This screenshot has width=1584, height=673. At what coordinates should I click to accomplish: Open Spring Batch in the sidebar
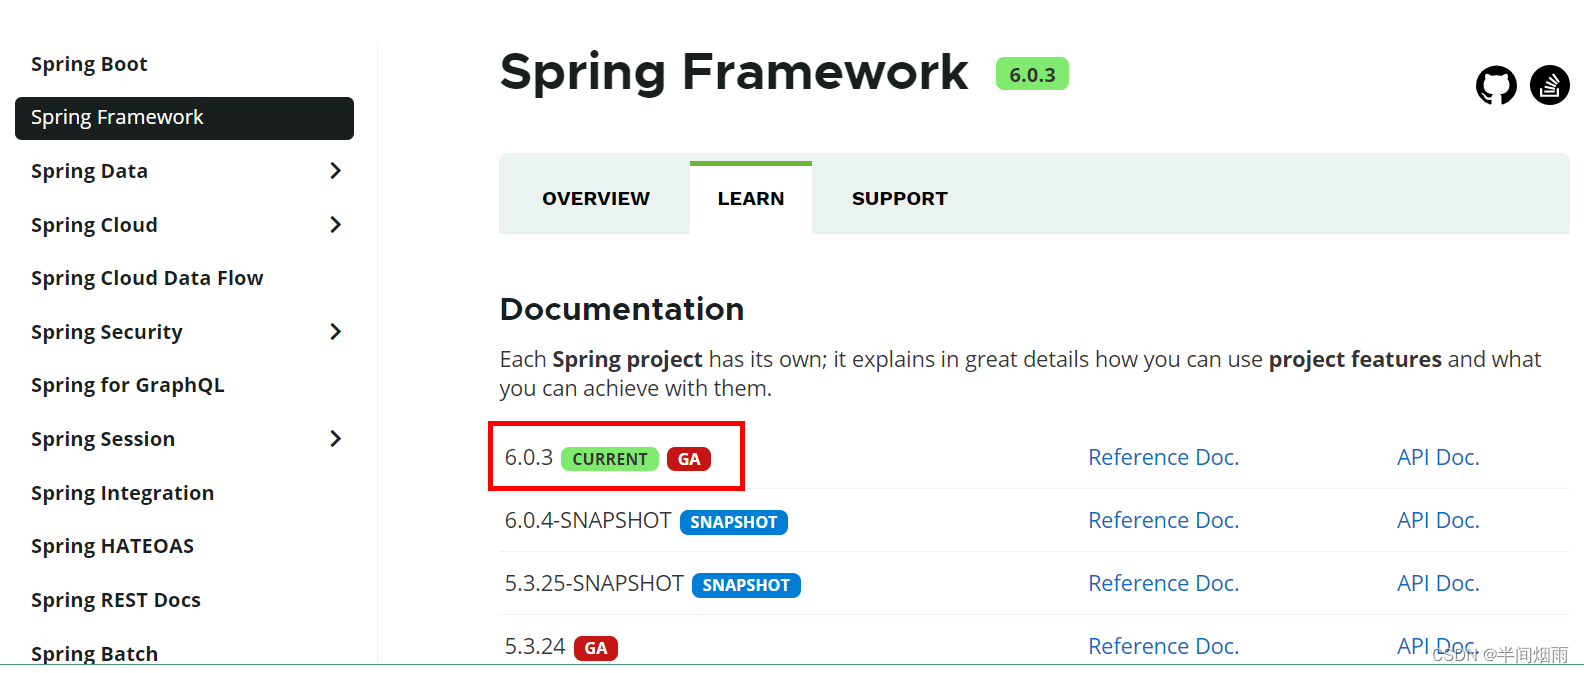94,654
